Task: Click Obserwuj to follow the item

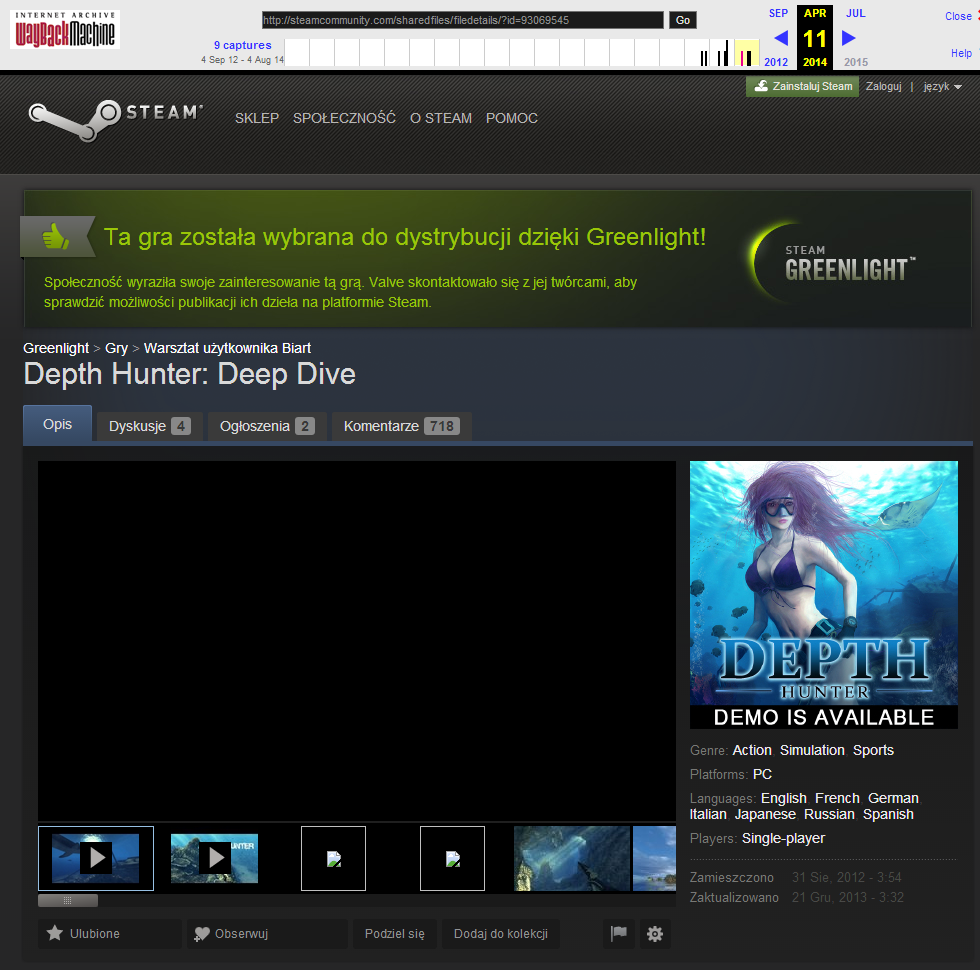Action: (x=267, y=934)
